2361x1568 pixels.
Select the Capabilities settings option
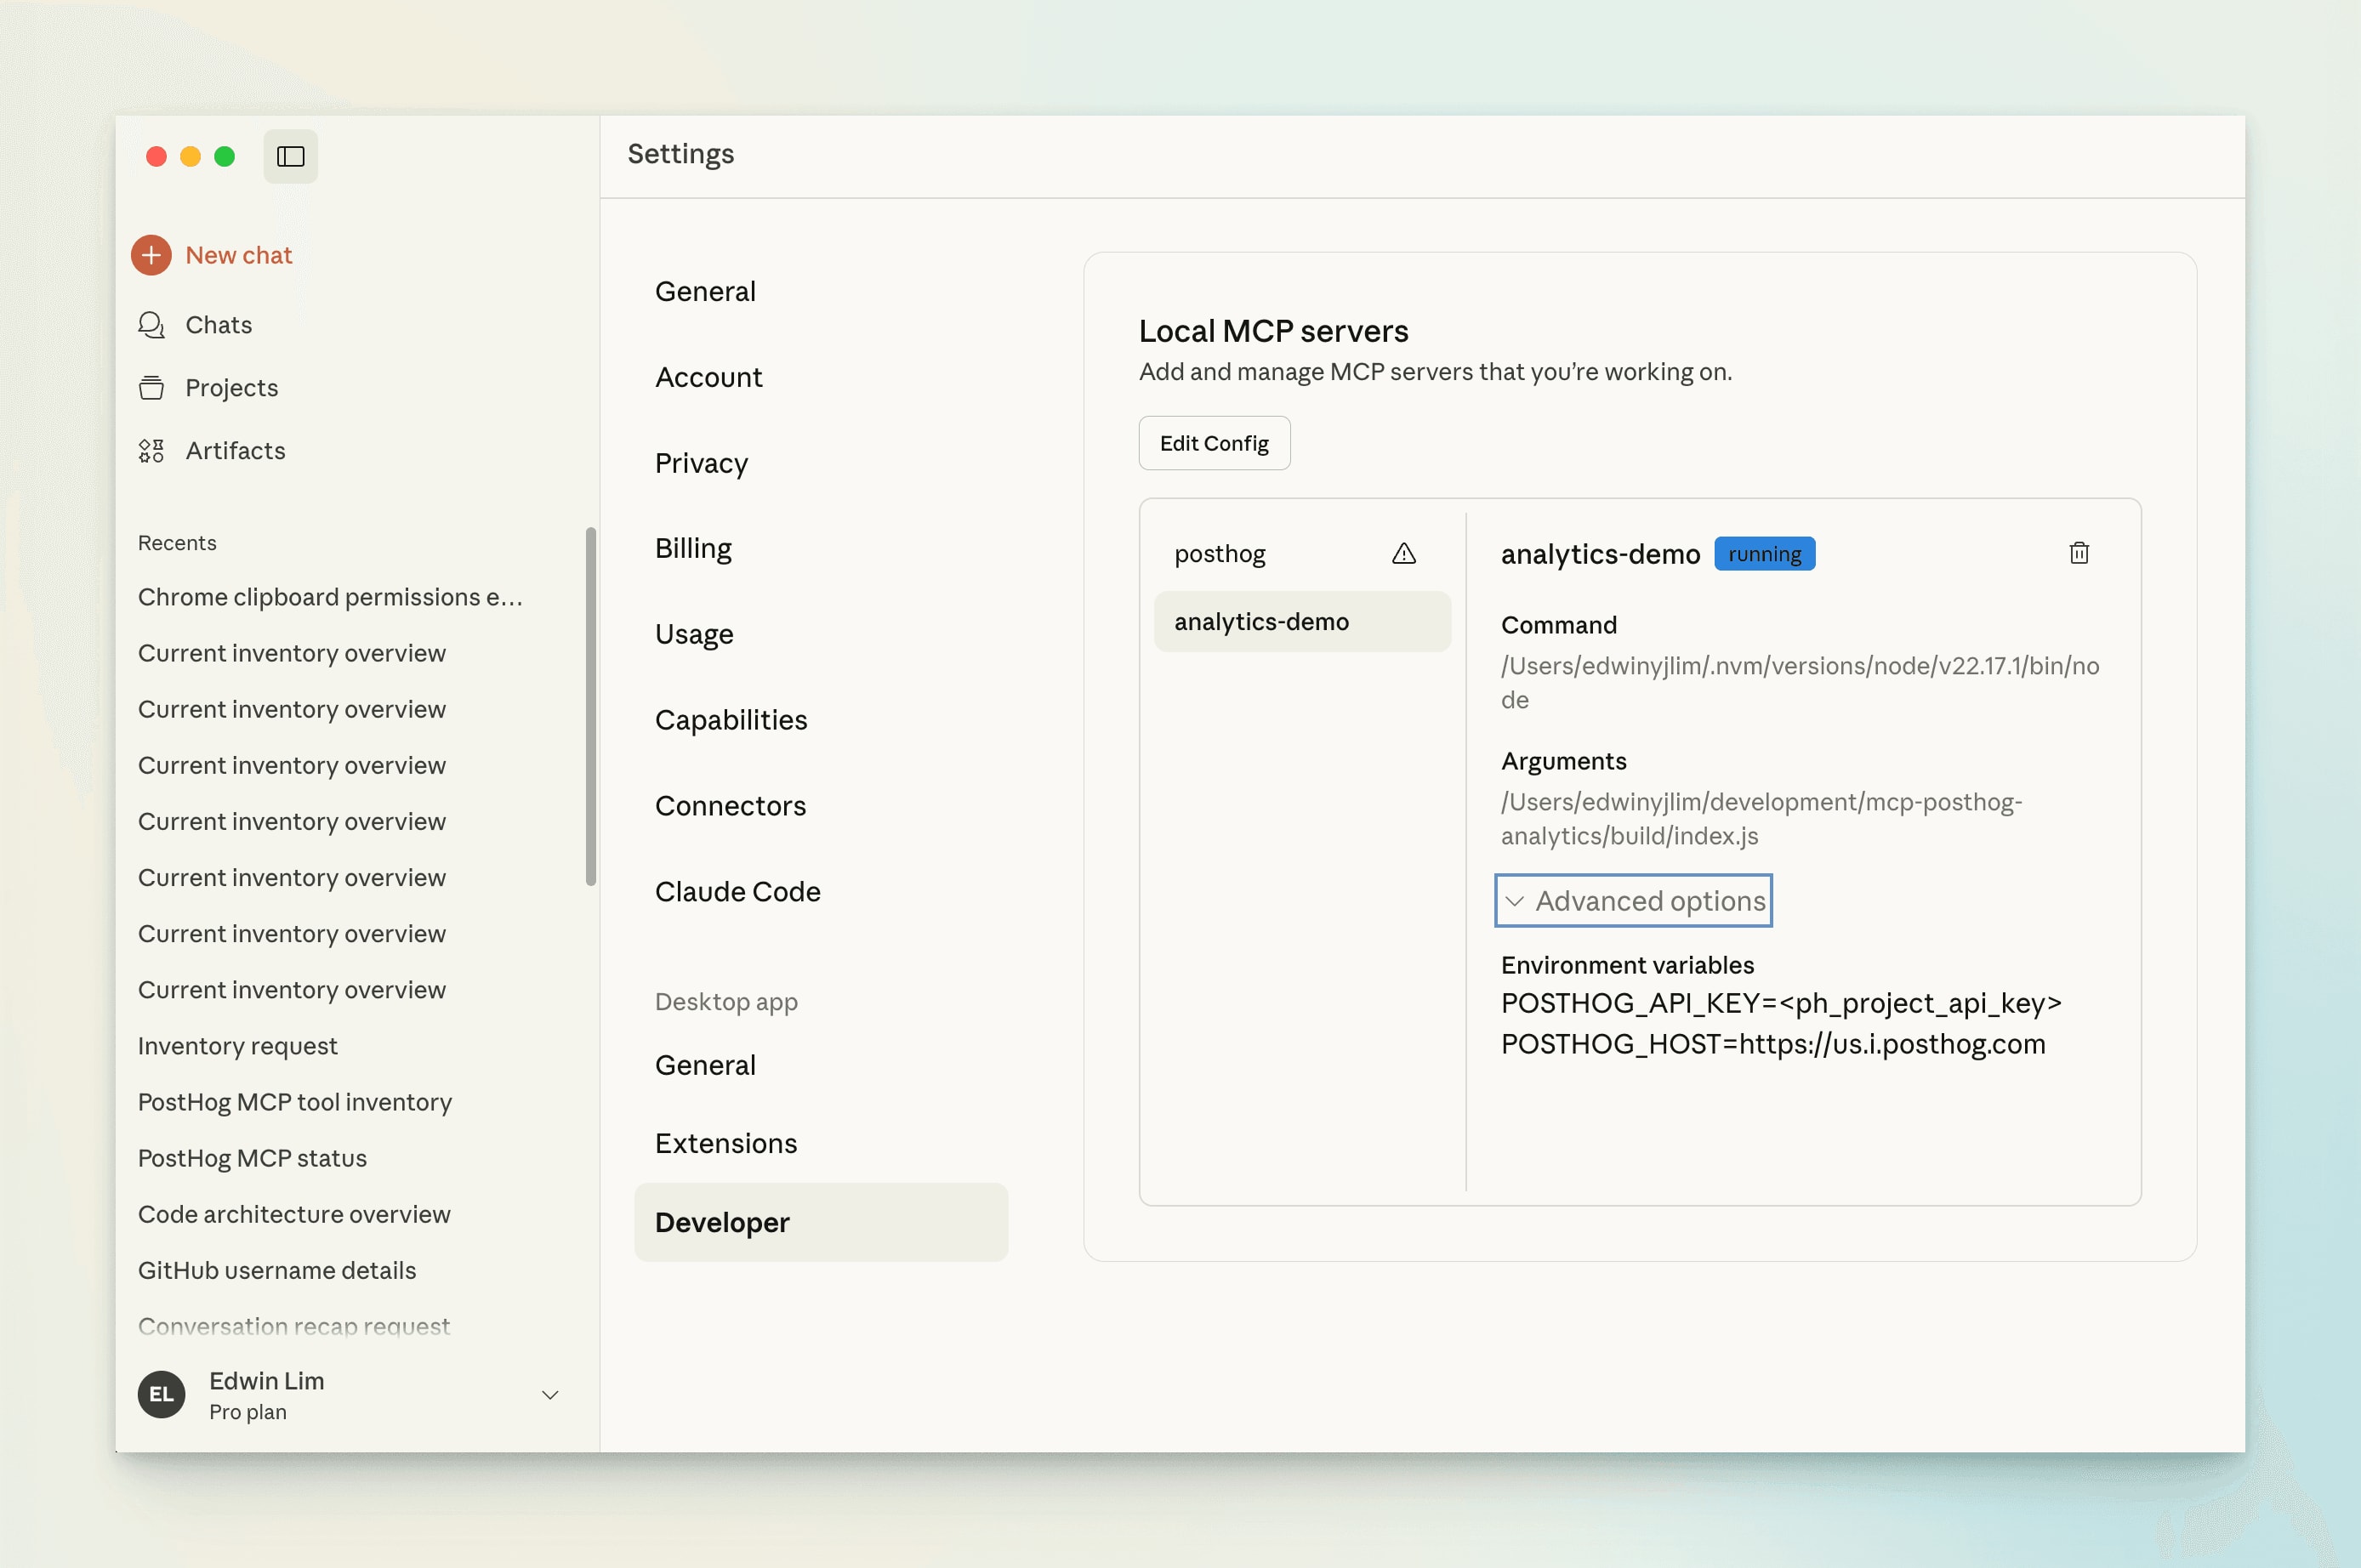pos(731,719)
